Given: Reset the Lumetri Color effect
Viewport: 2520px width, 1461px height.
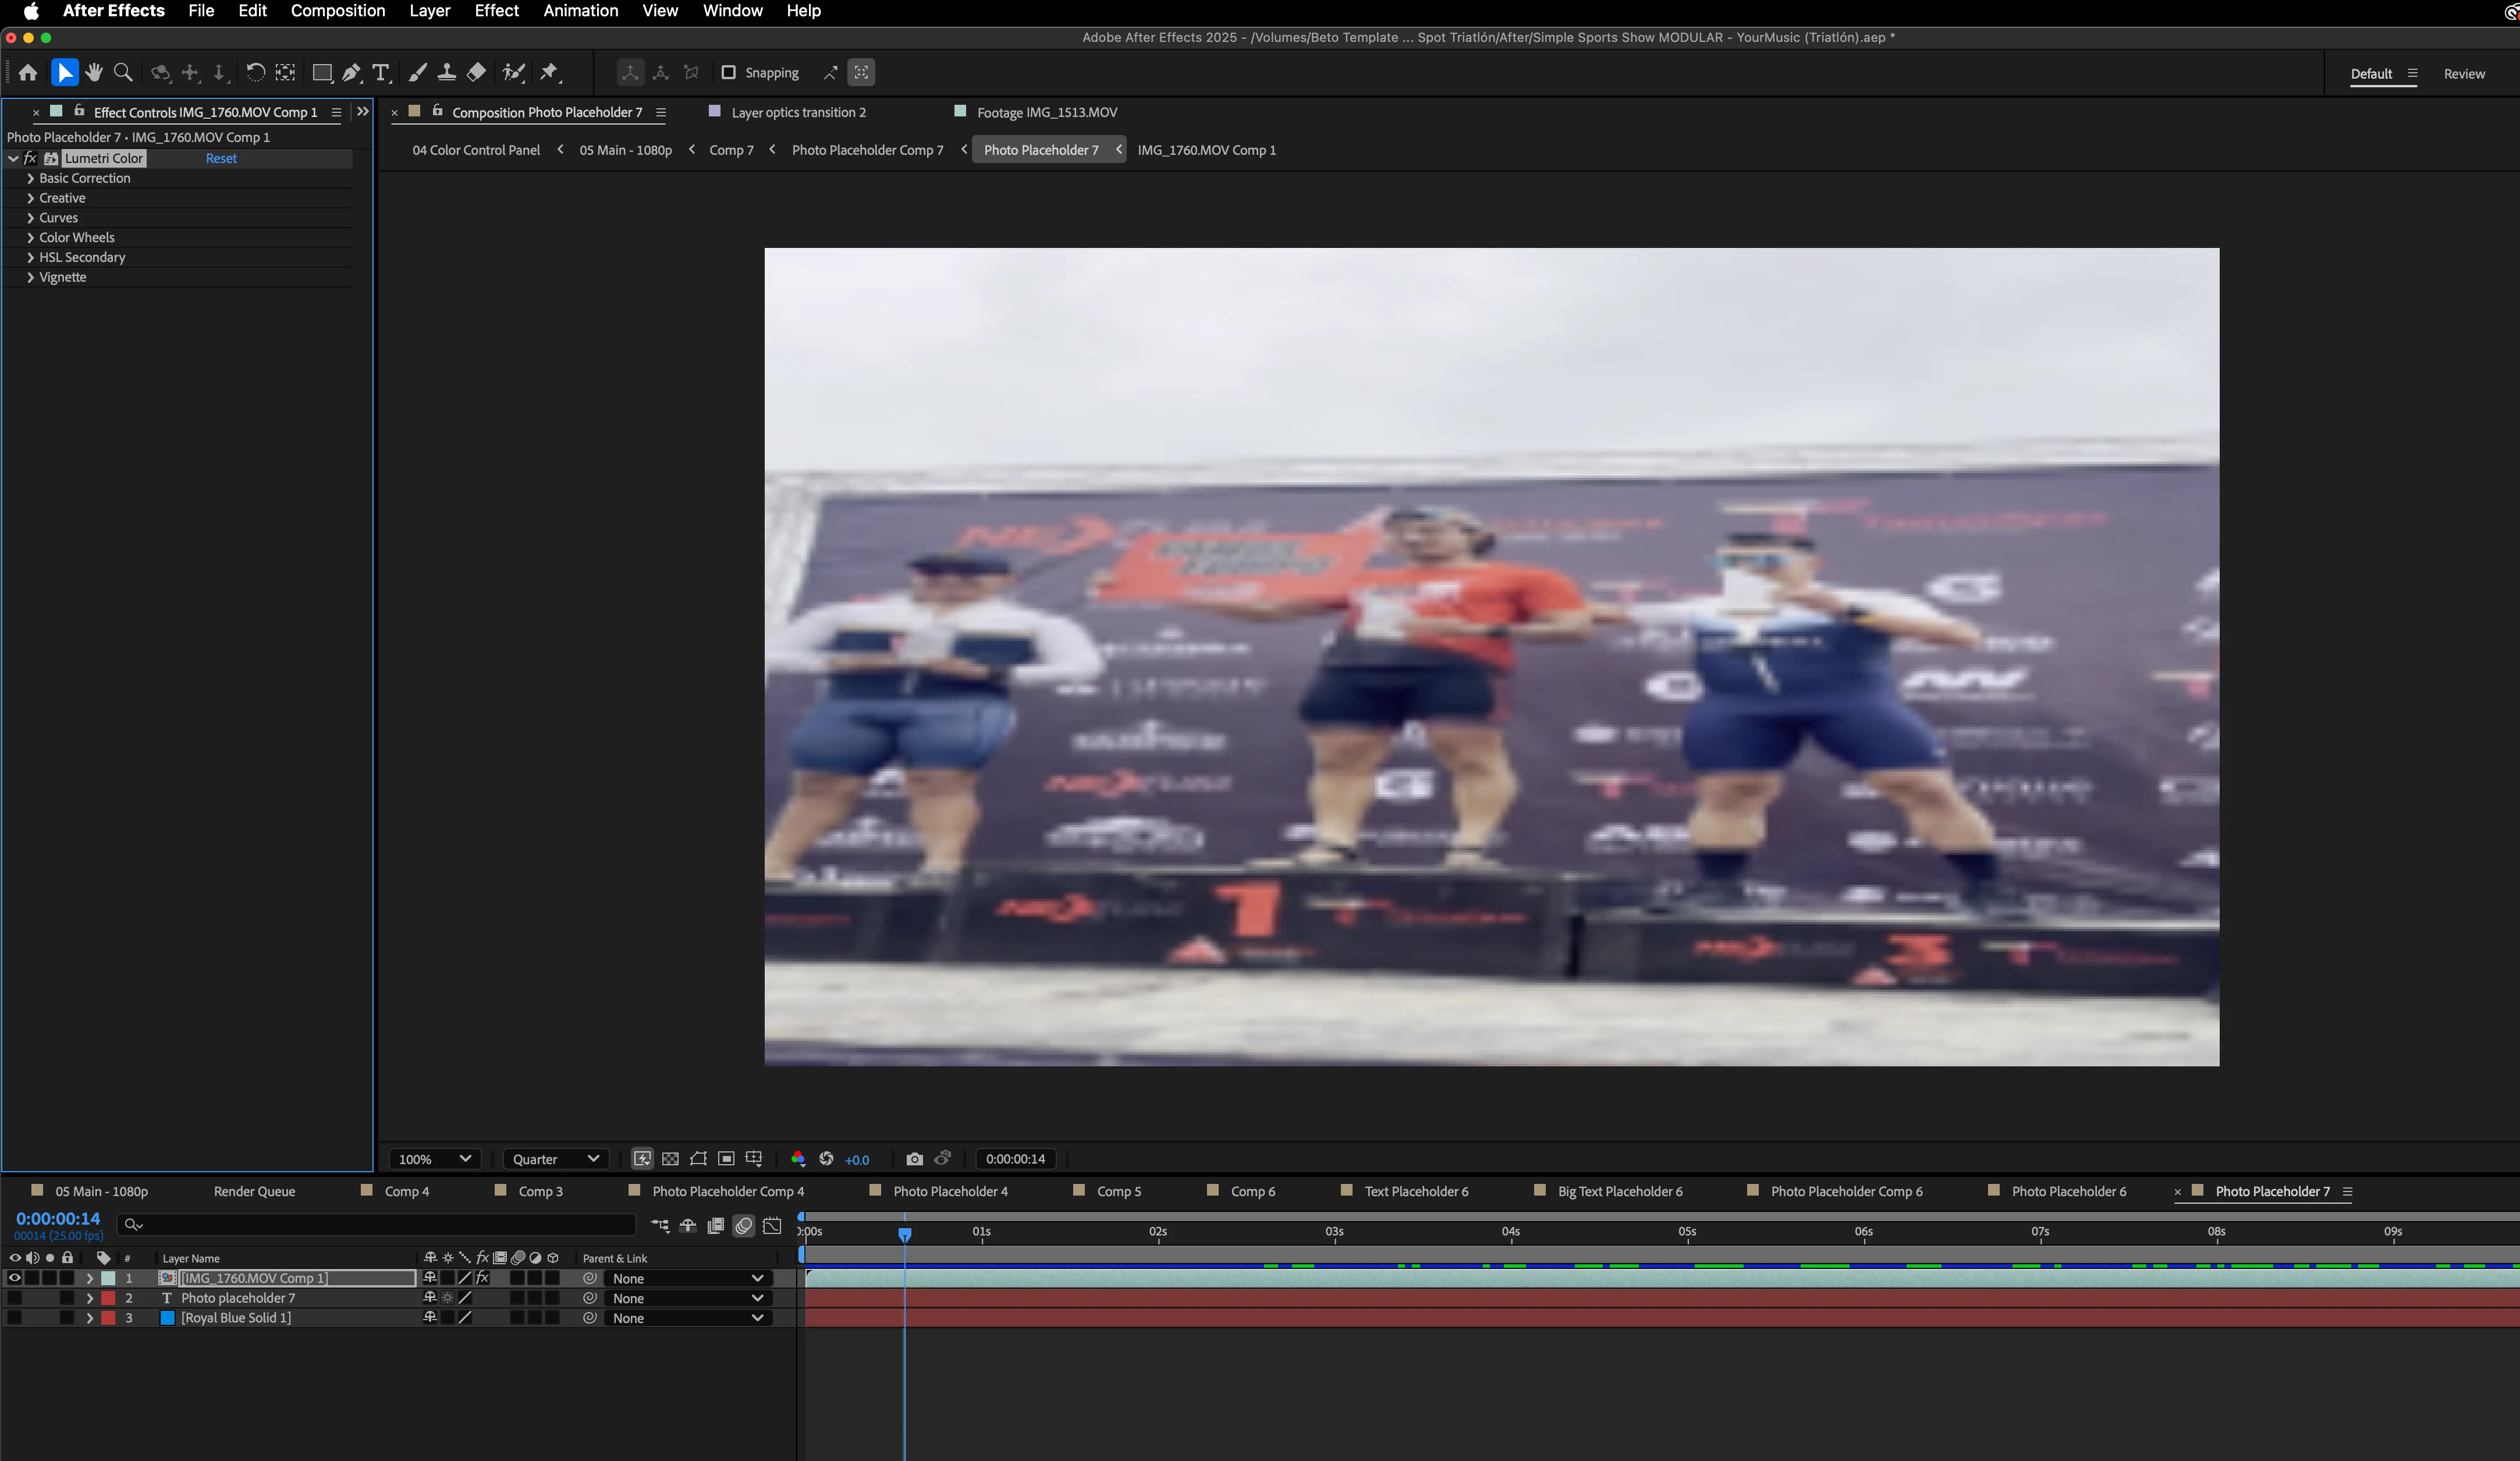Looking at the screenshot, I should [221, 158].
